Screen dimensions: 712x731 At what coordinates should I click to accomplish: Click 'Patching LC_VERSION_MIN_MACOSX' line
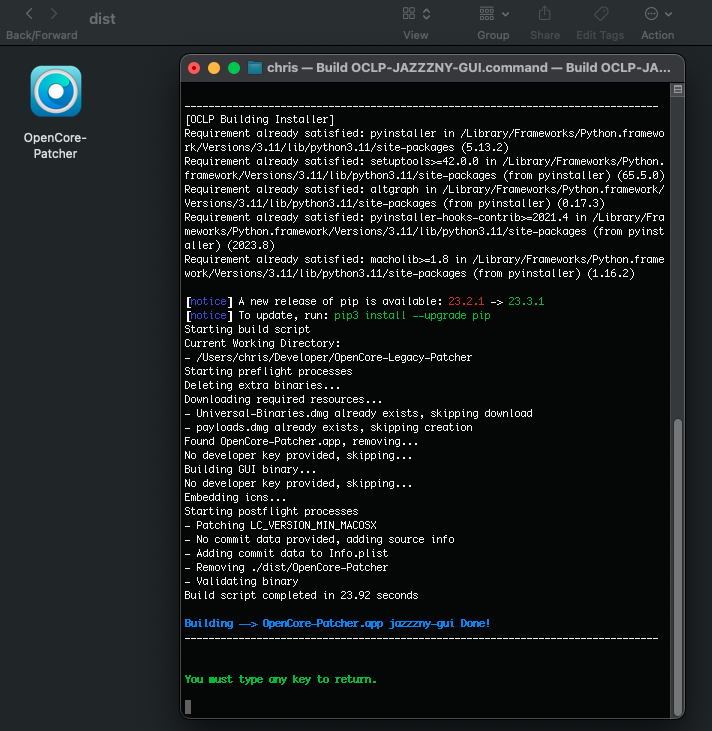point(281,525)
